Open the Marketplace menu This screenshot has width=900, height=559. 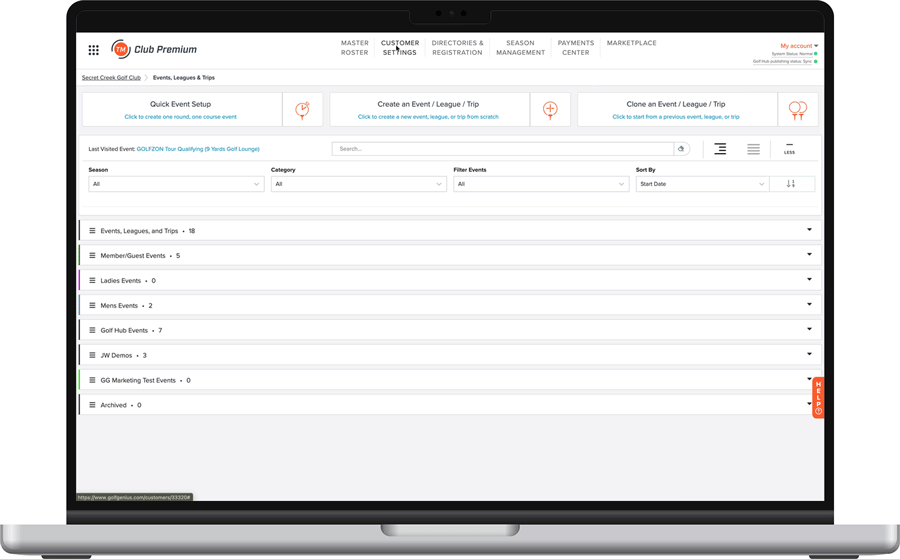[631, 43]
